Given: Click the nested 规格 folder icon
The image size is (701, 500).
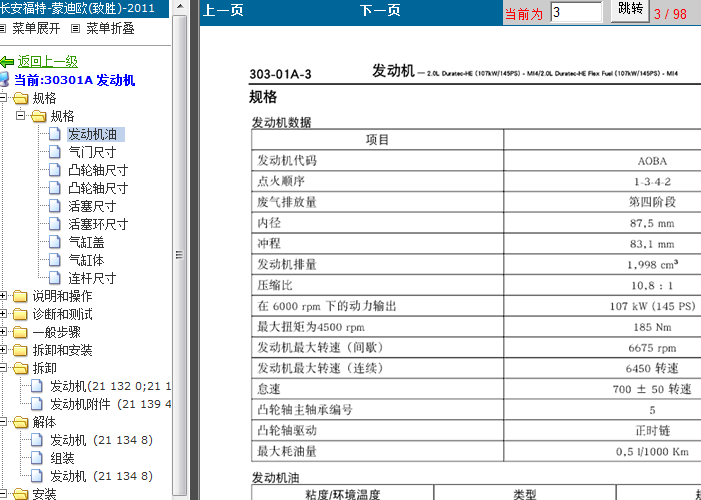Looking at the screenshot, I should [38, 116].
